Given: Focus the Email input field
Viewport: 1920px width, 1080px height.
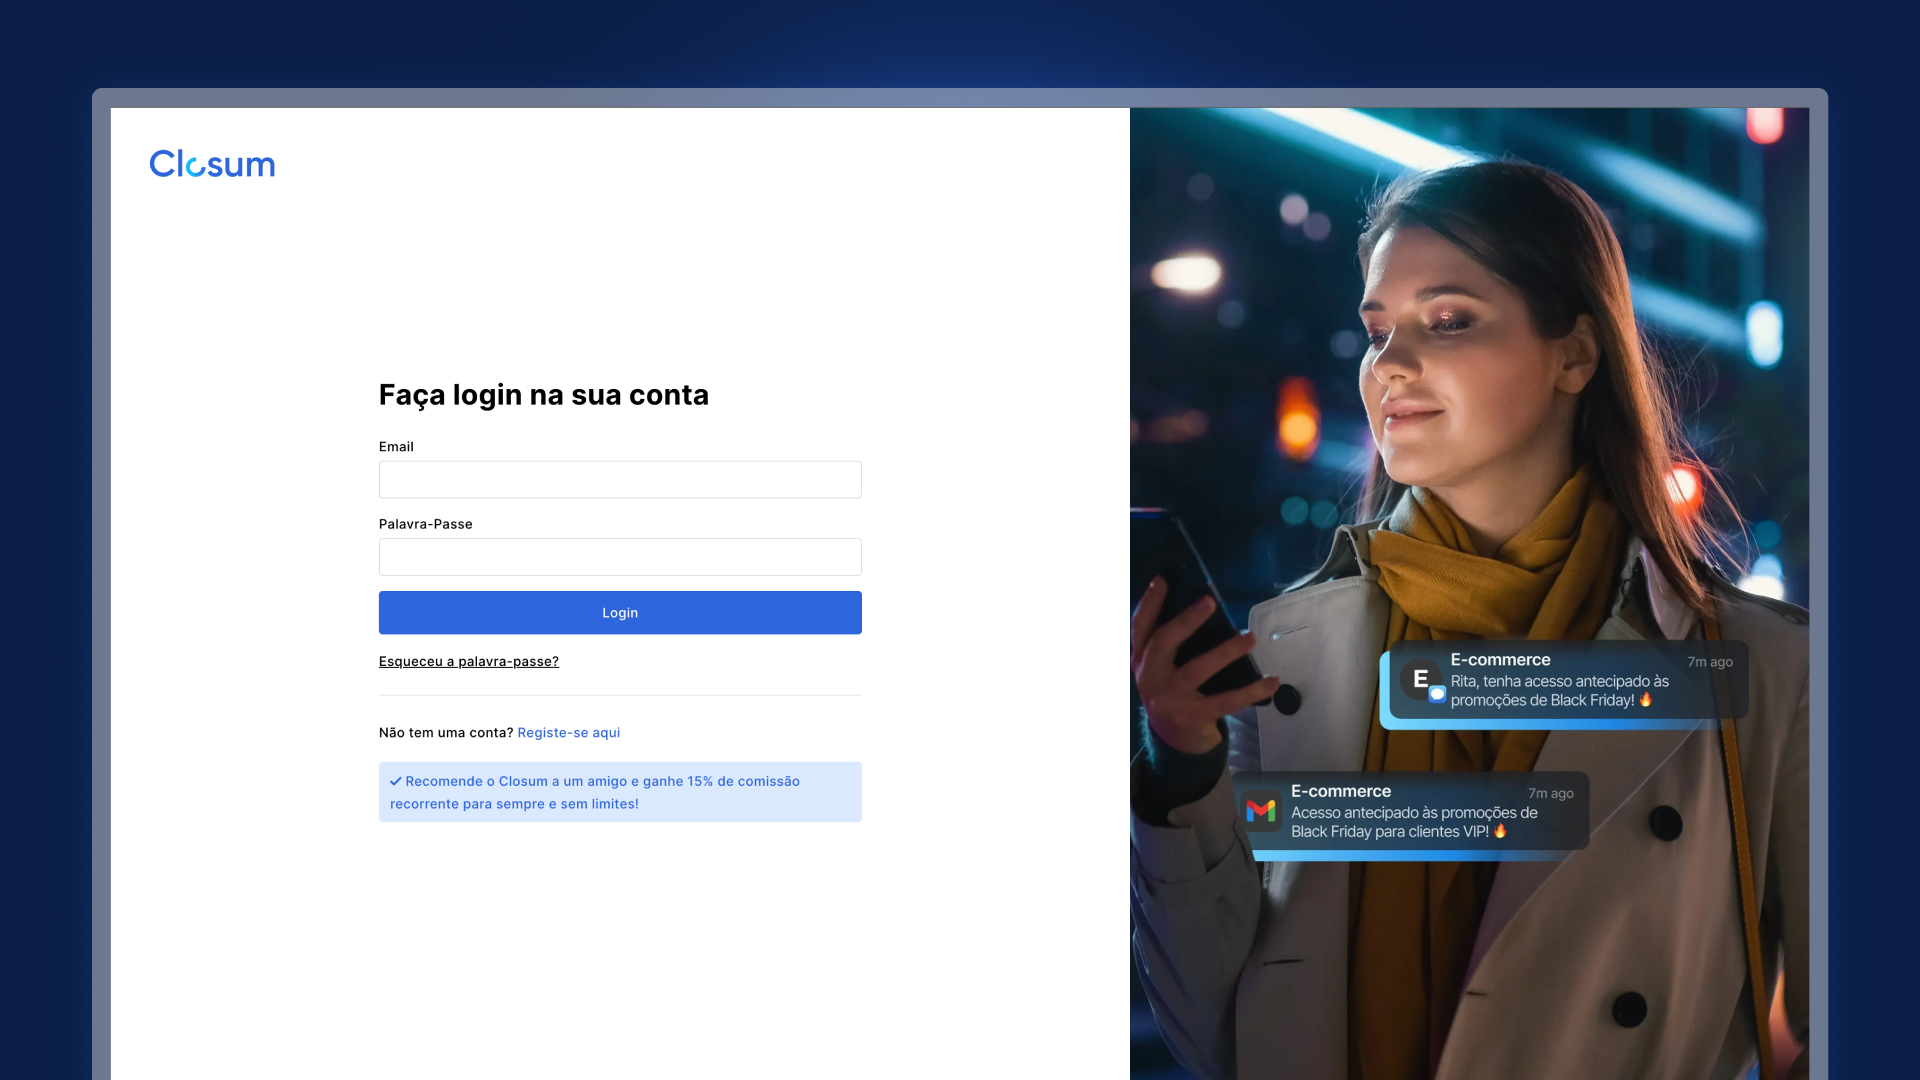Looking at the screenshot, I should click(x=620, y=480).
